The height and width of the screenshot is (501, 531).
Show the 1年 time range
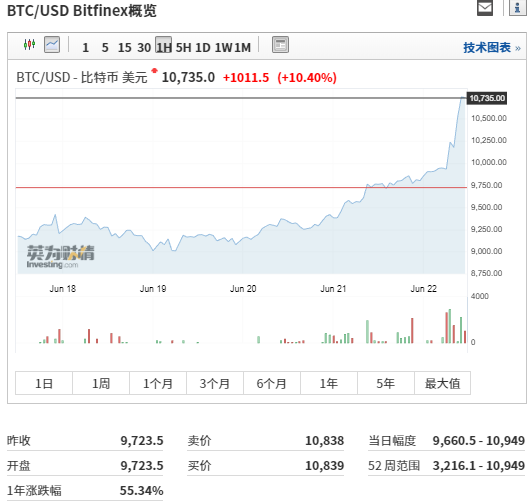(x=329, y=383)
